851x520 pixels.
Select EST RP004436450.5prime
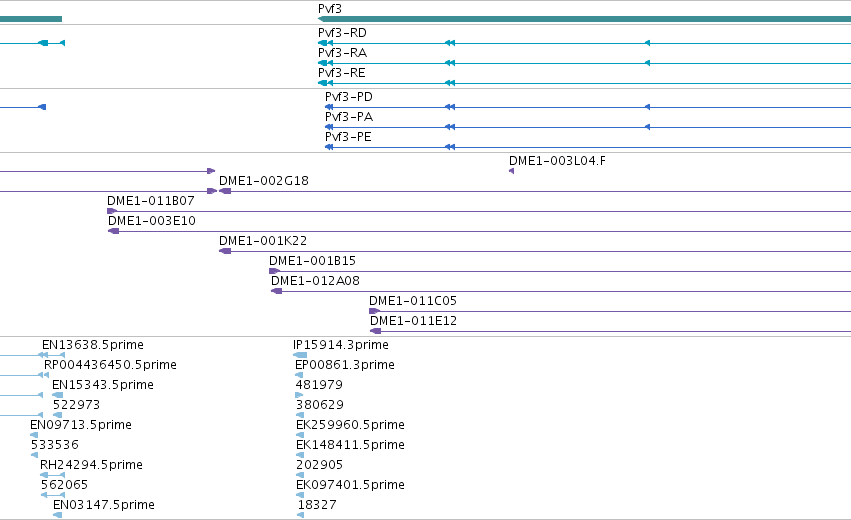(110, 365)
